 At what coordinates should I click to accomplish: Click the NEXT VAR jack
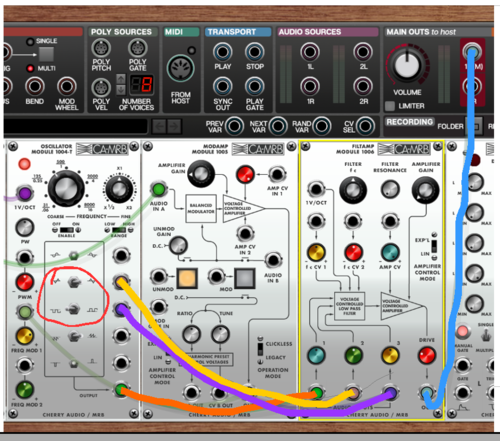pos(278,126)
